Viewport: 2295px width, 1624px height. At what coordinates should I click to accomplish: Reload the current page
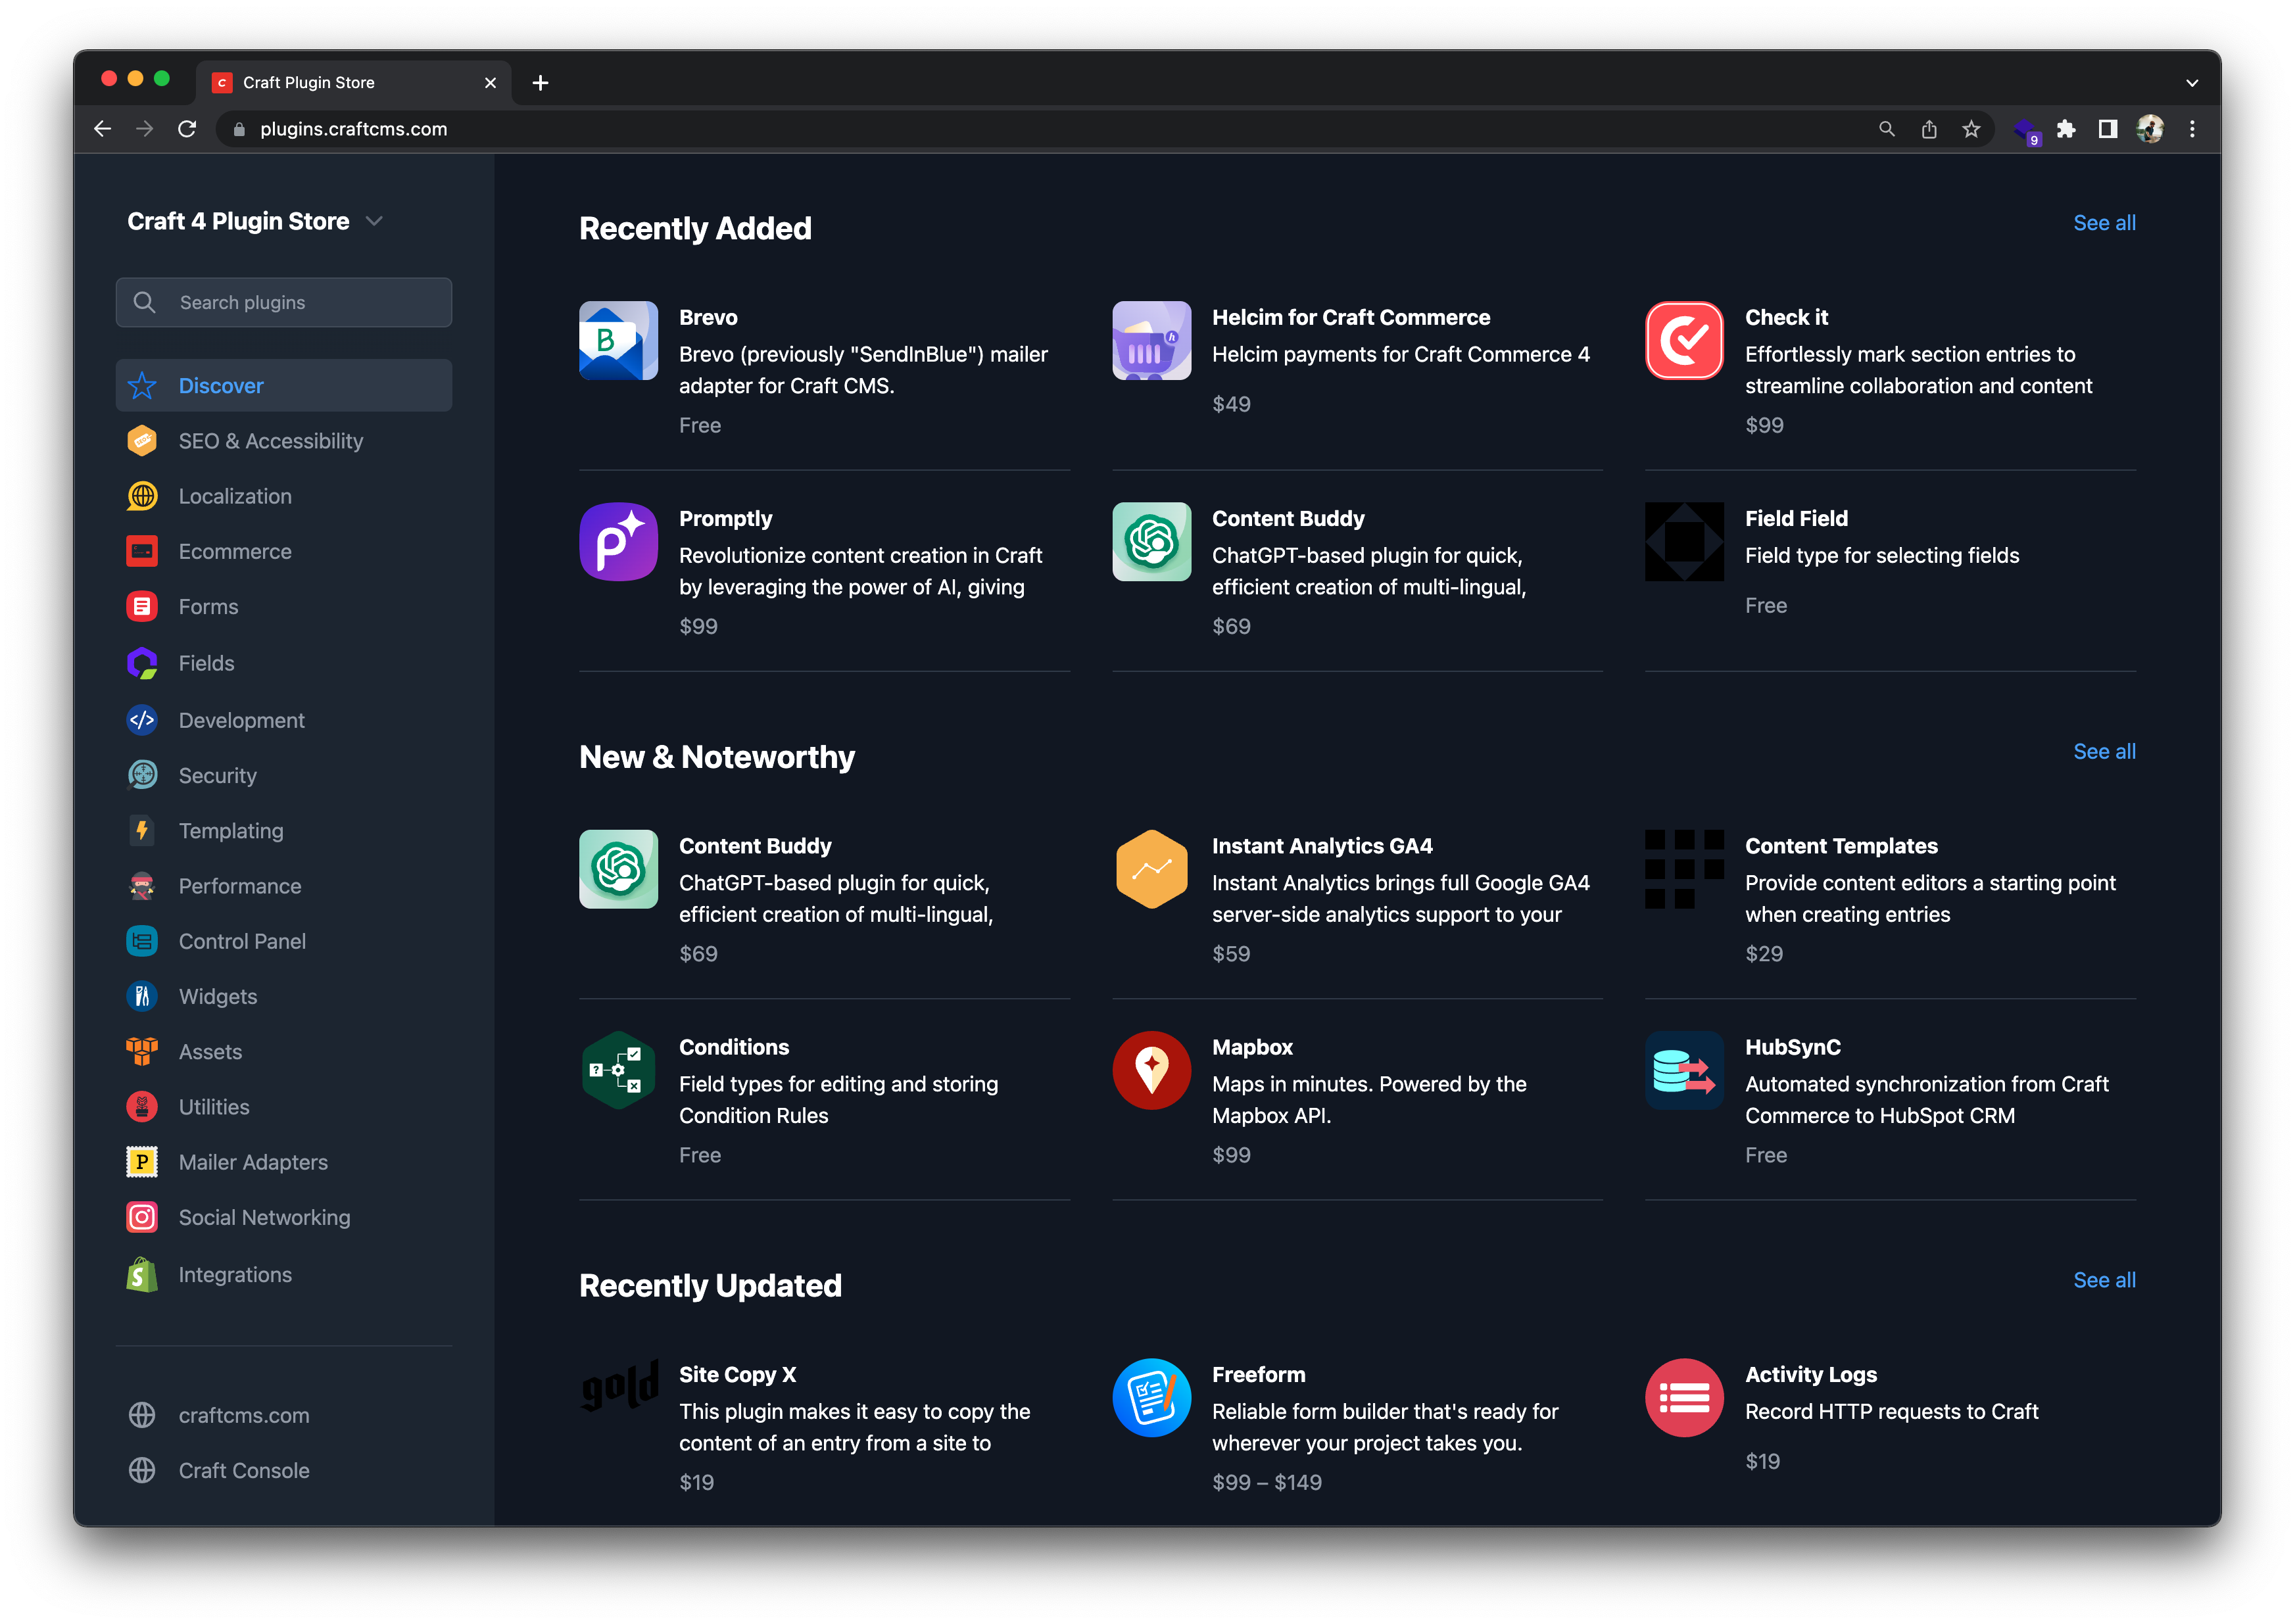pyautogui.click(x=187, y=129)
